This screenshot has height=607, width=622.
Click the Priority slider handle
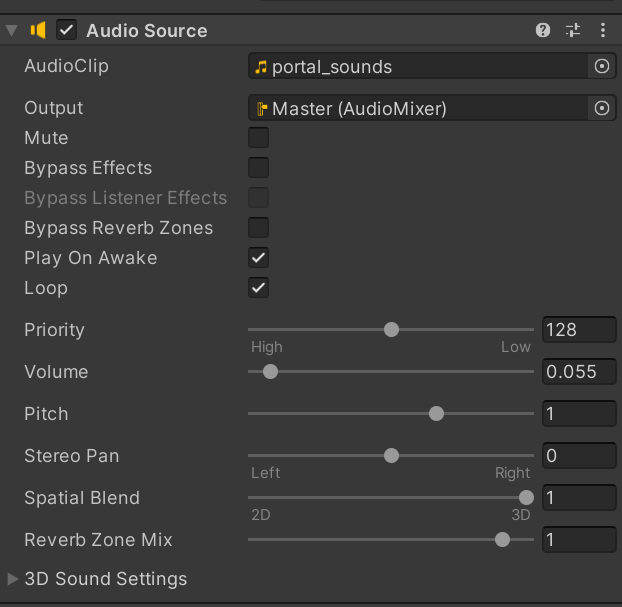coord(391,329)
